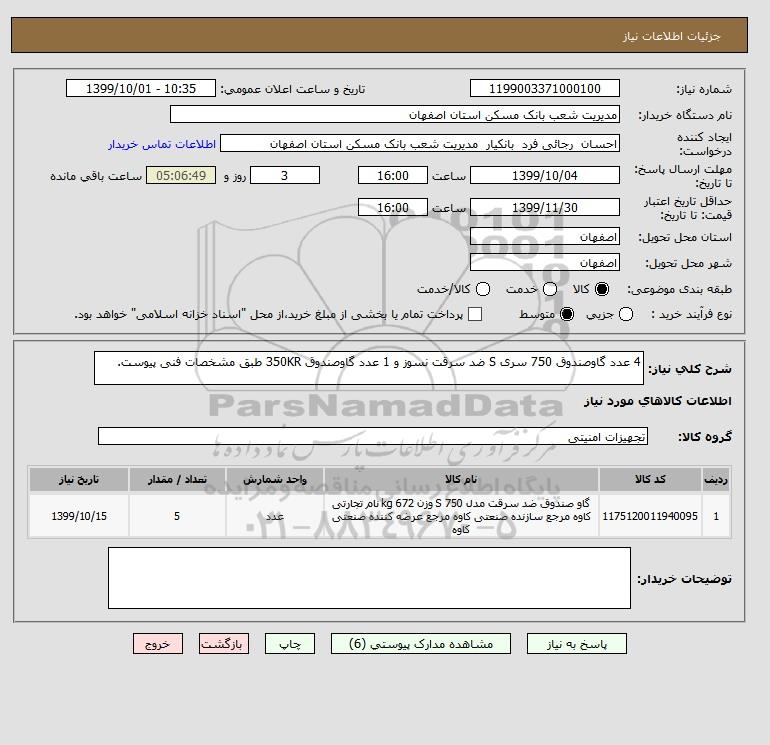This screenshot has width=770, height=745.
Task: Open مشاهده مدارک پیوستی (6) attachments
Action: click(x=421, y=644)
